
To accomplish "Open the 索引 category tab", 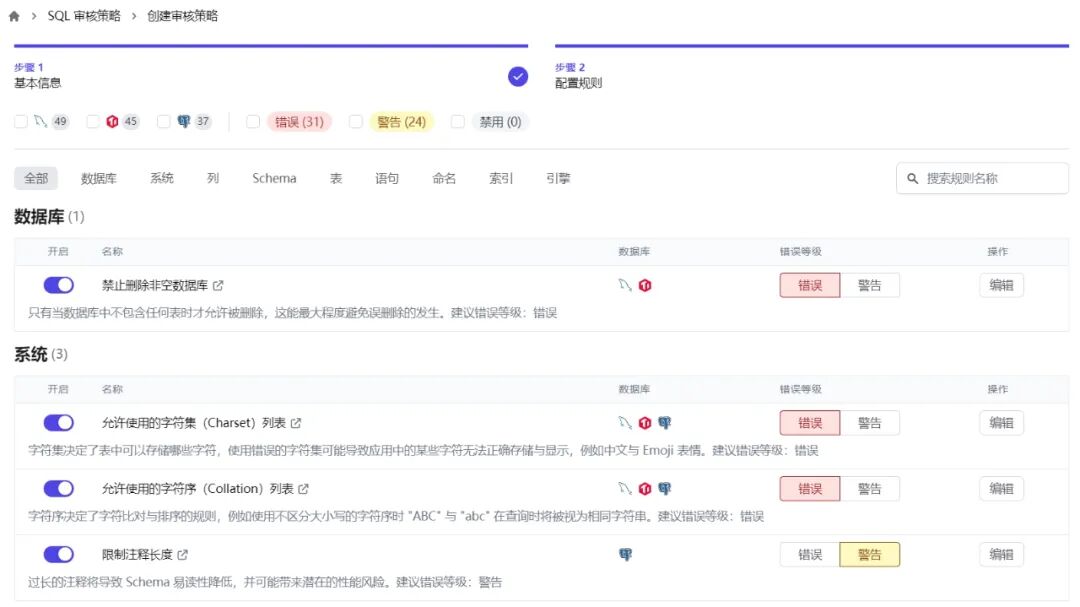I will click(501, 178).
